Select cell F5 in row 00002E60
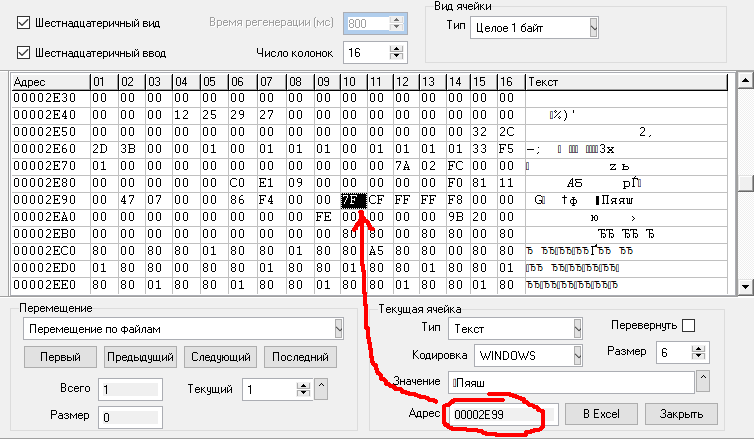754x439 pixels. 511,149
